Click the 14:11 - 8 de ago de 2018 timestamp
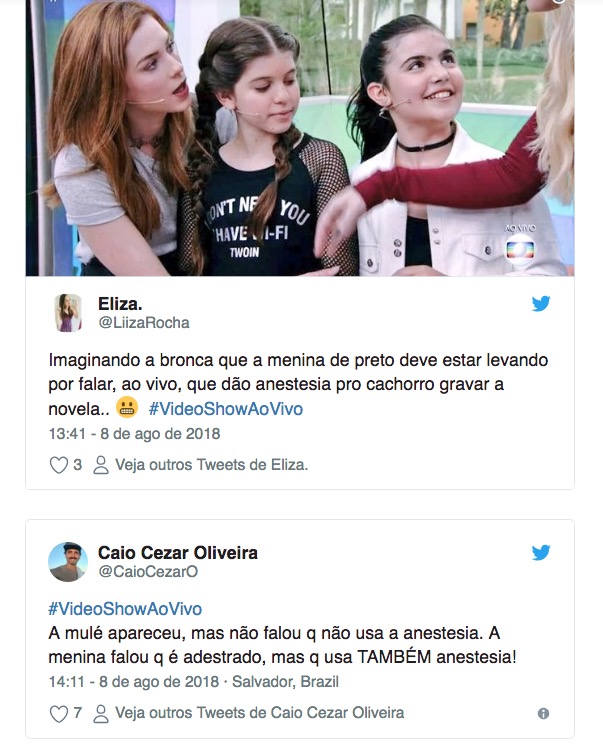The image size is (603, 755). pos(134,682)
